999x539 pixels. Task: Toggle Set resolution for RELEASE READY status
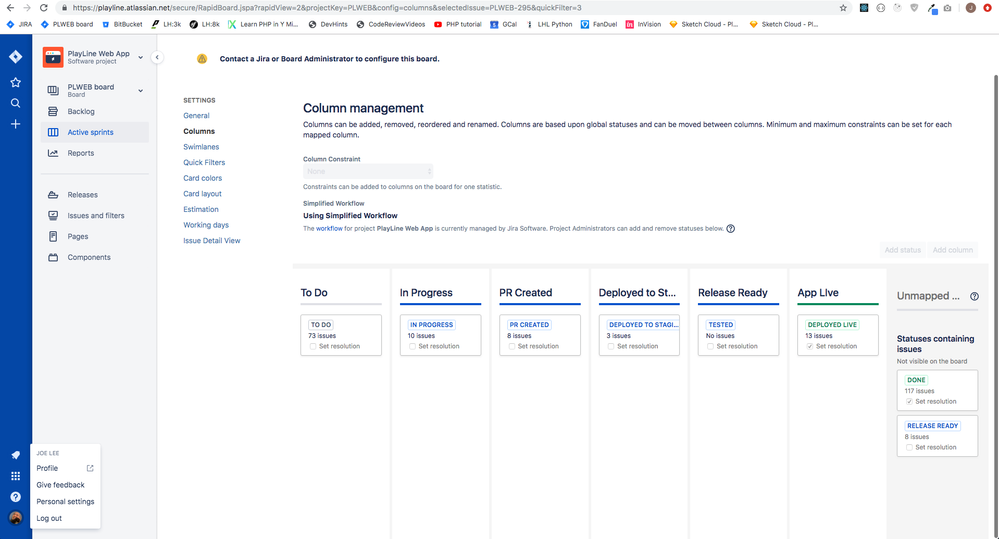(909, 448)
